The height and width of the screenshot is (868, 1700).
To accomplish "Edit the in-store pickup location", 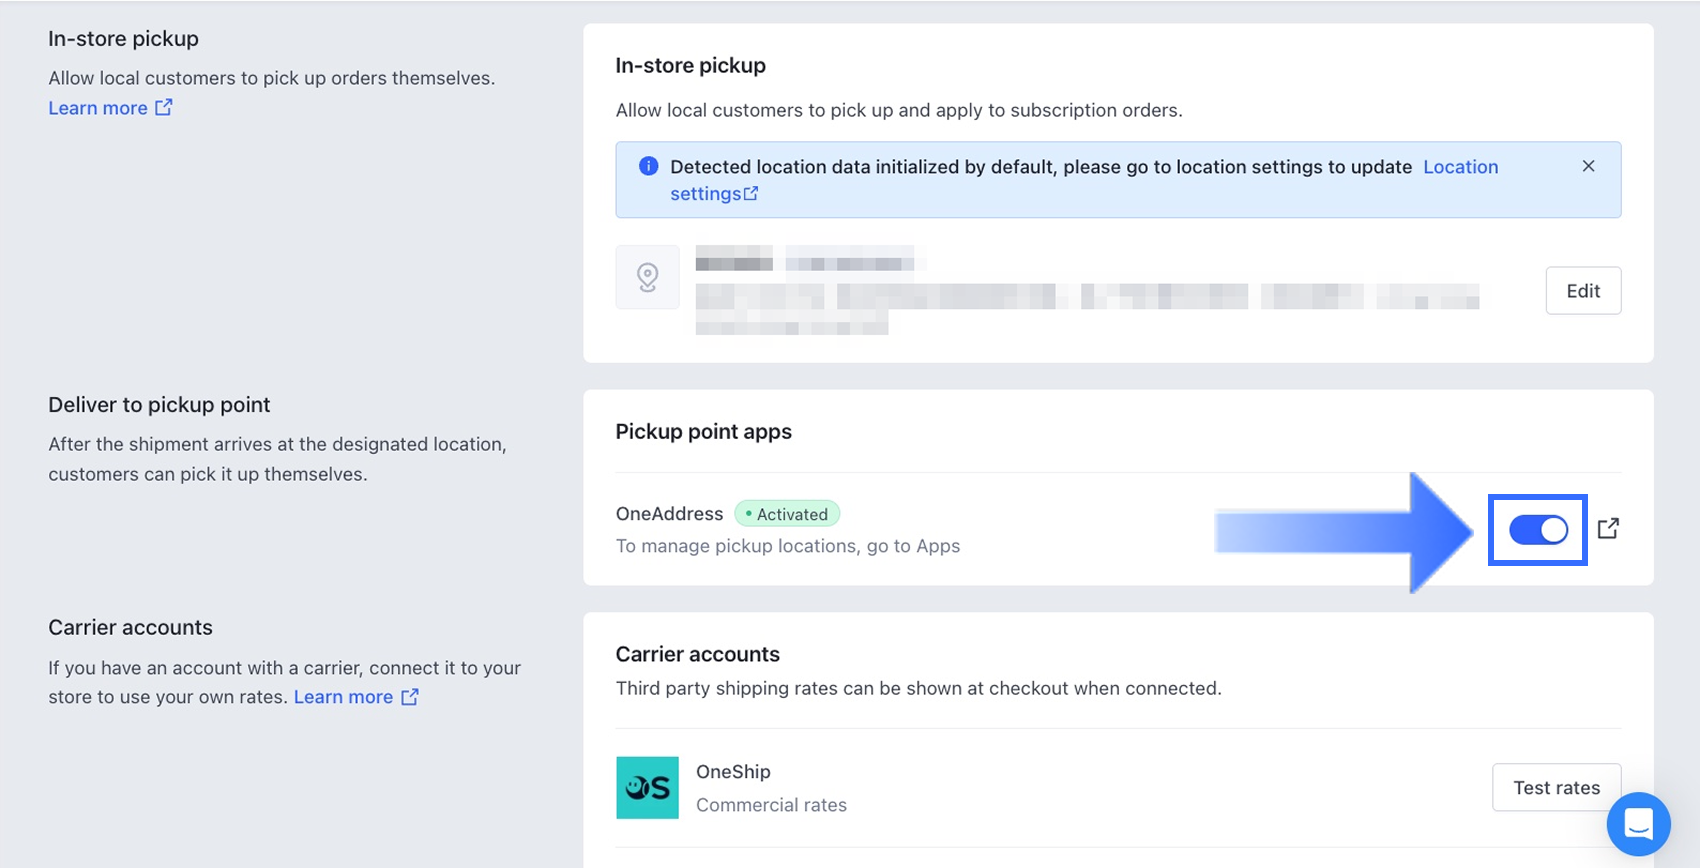I will click(x=1582, y=291).
